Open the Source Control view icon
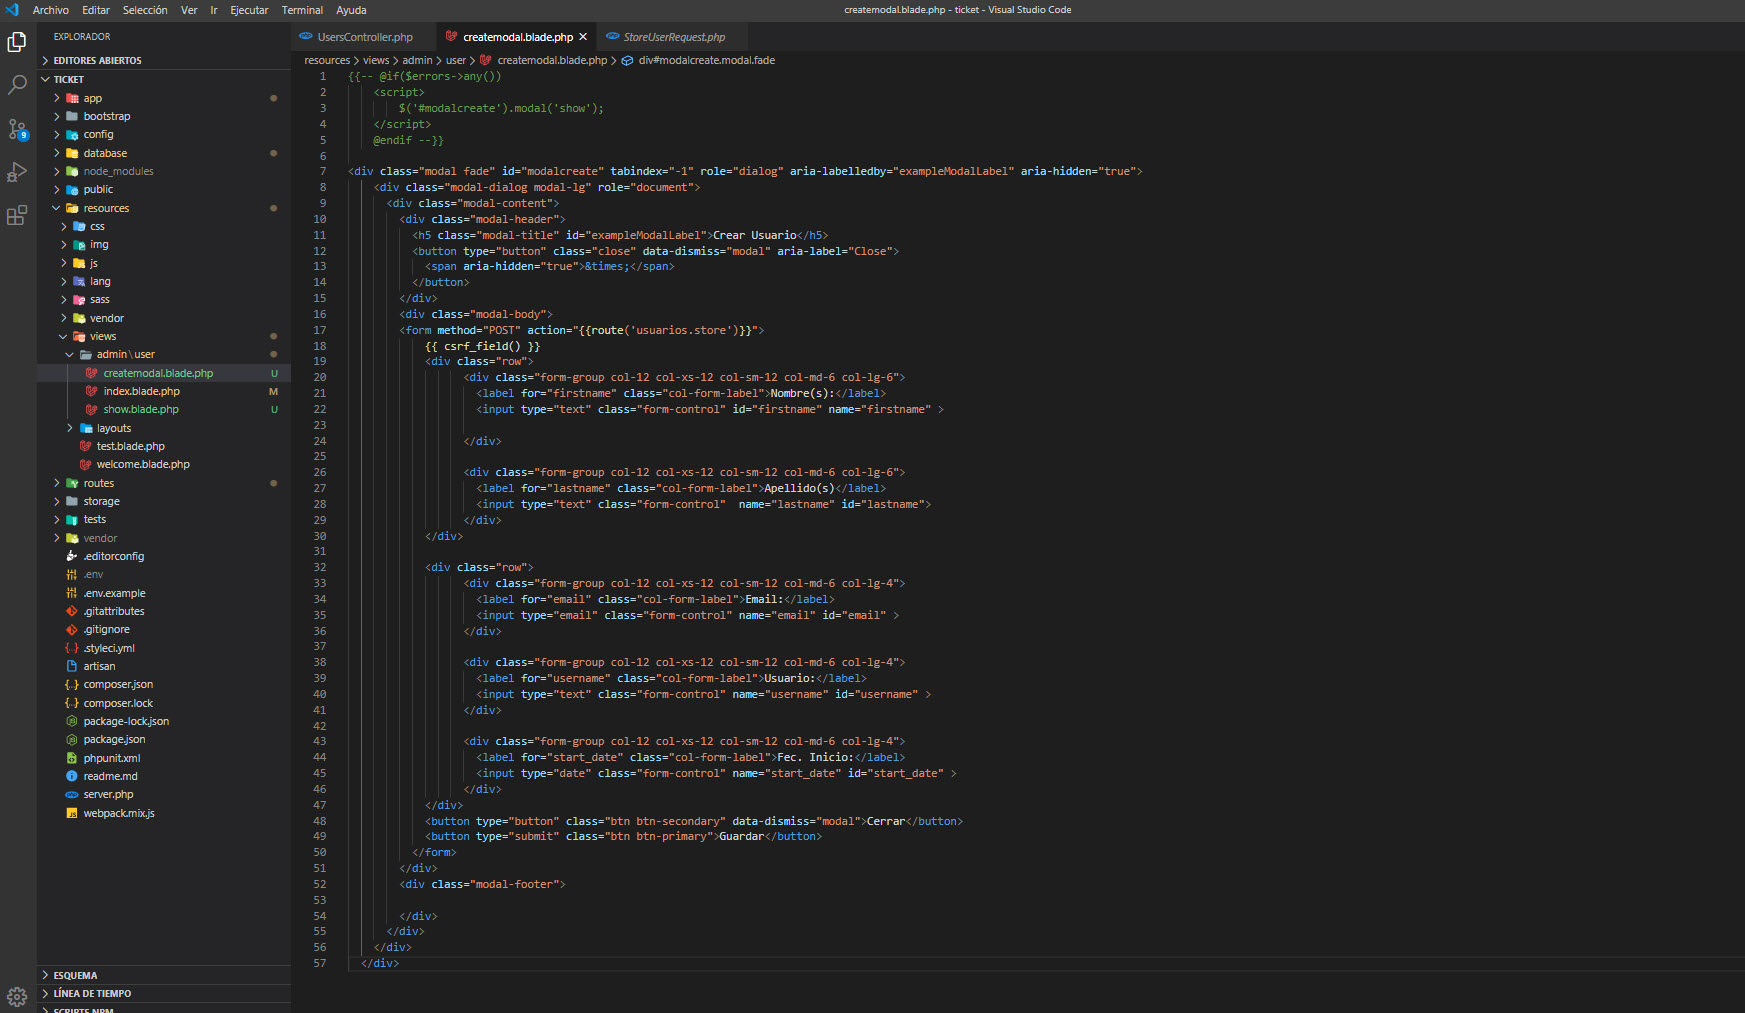The height and width of the screenshot is (1013, 1745). (x=17, y=129)
